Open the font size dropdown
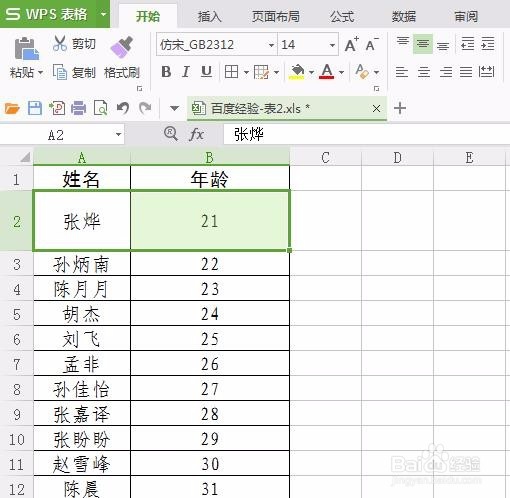This screenshot has height=498, width=510. (332, 45)
